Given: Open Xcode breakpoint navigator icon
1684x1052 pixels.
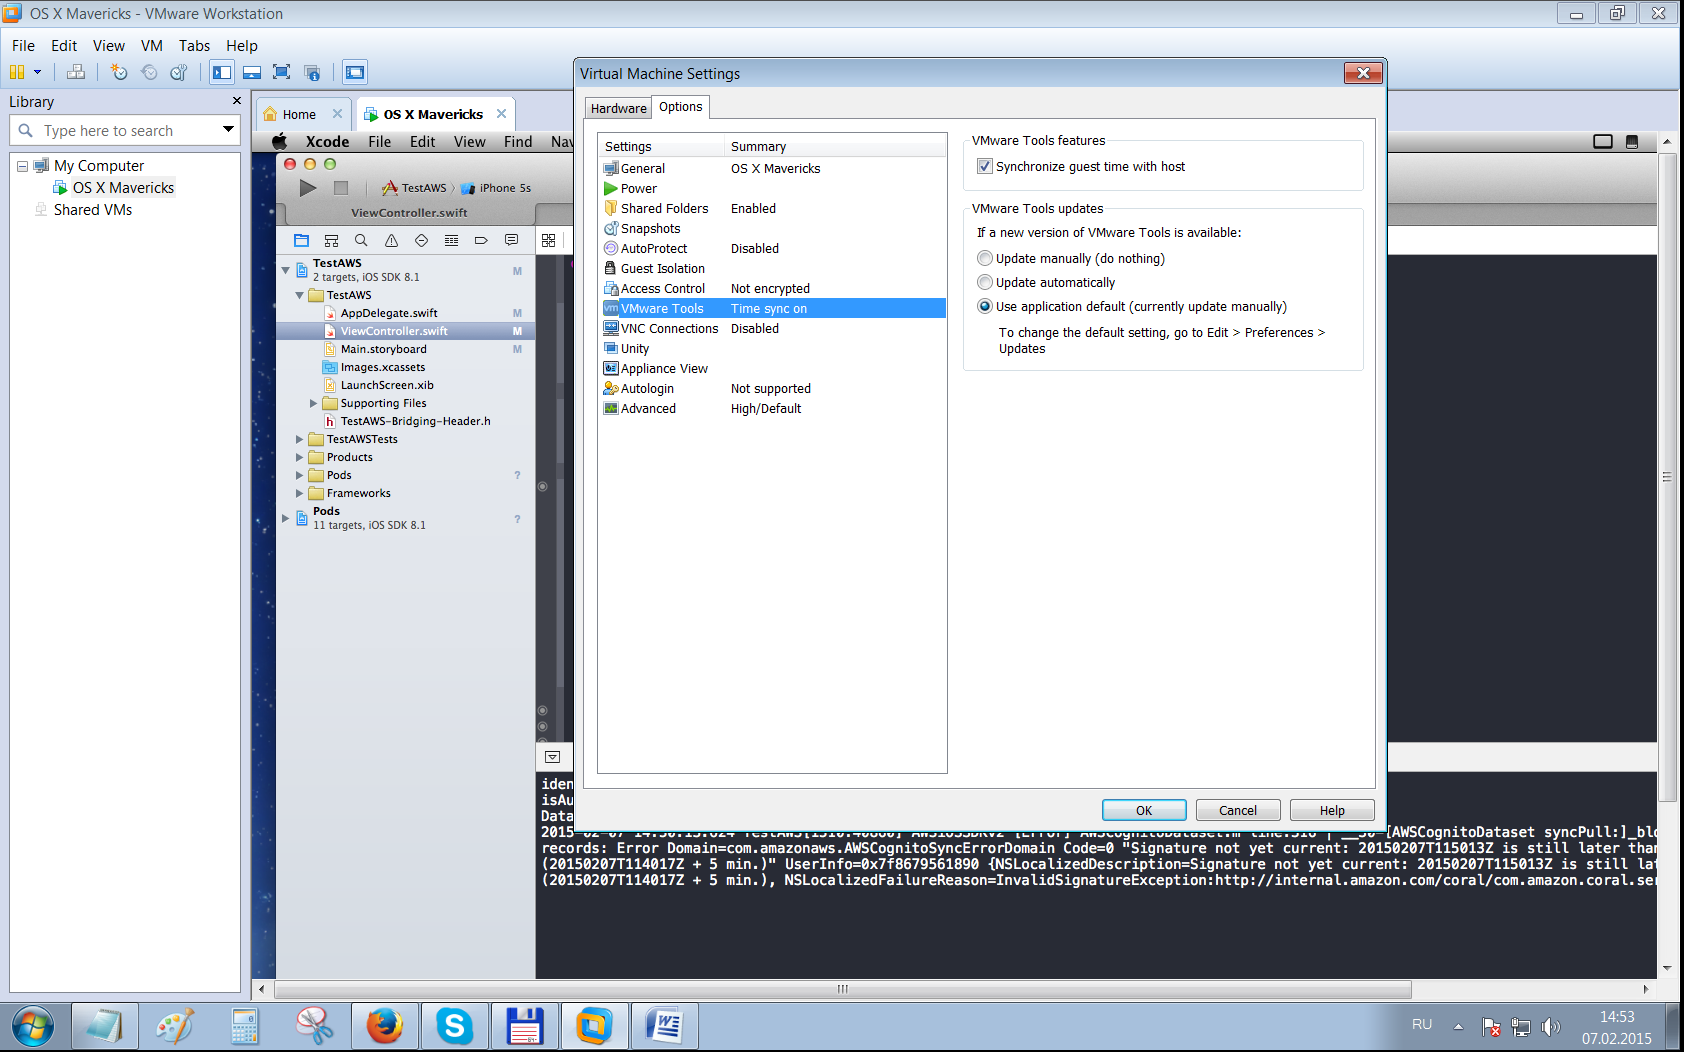Looking at the screenshot, I should click(x=481, y=240).
